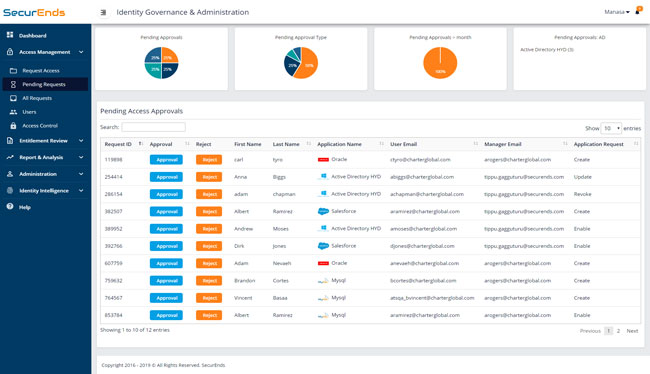Click the Previous pagination link
The height and width of the screenshot is (374, 650).
pos(590,331)
